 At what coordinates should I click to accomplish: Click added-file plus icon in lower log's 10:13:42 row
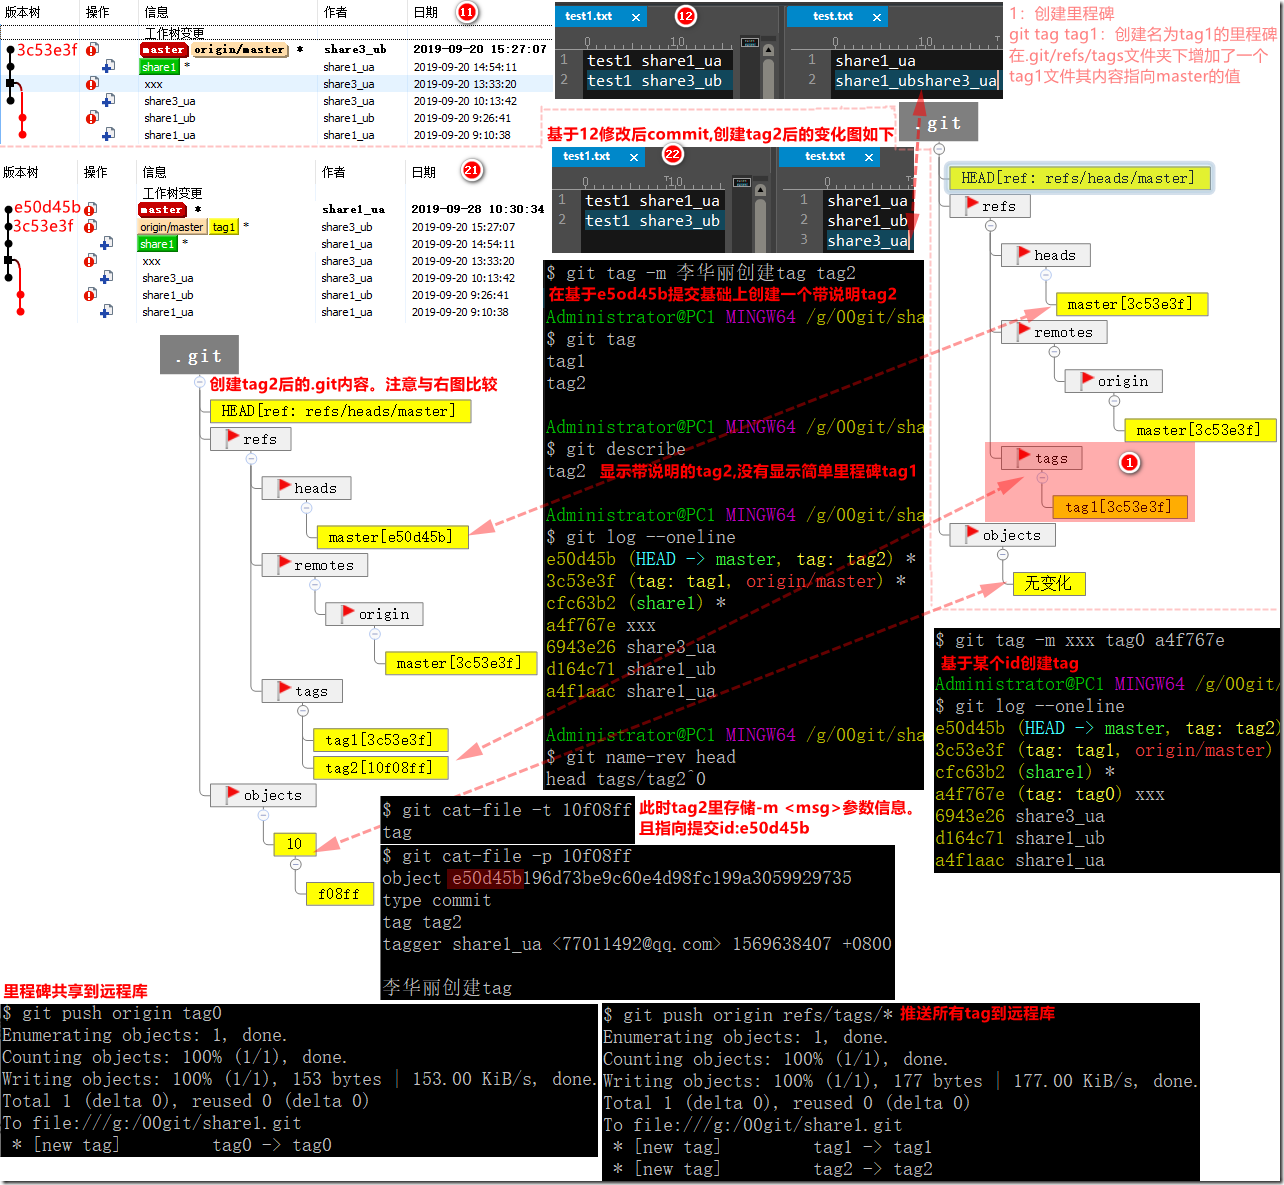(106, 278)
